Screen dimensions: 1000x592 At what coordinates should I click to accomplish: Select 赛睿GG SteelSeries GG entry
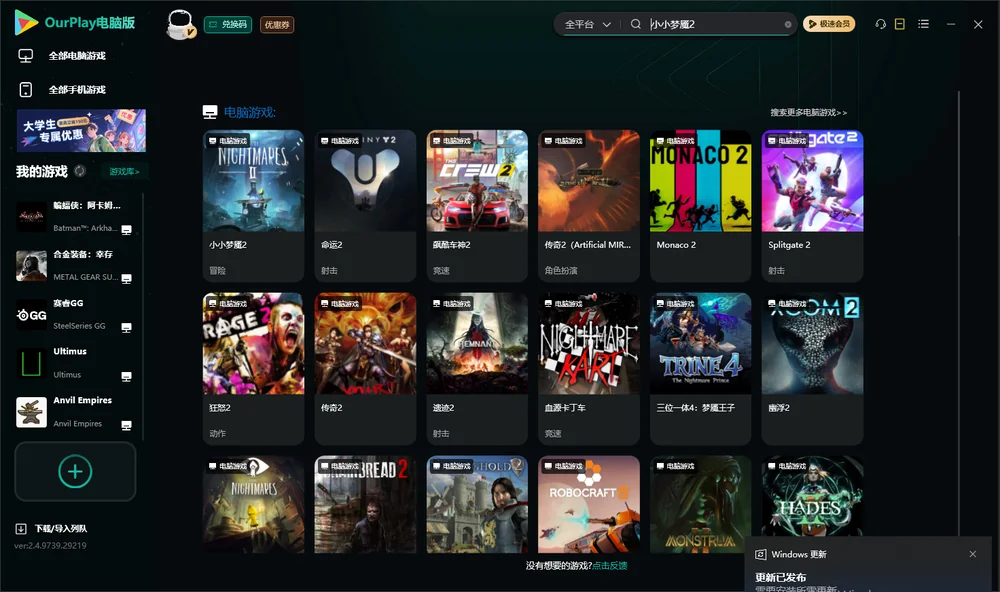(x=77, y=314)
